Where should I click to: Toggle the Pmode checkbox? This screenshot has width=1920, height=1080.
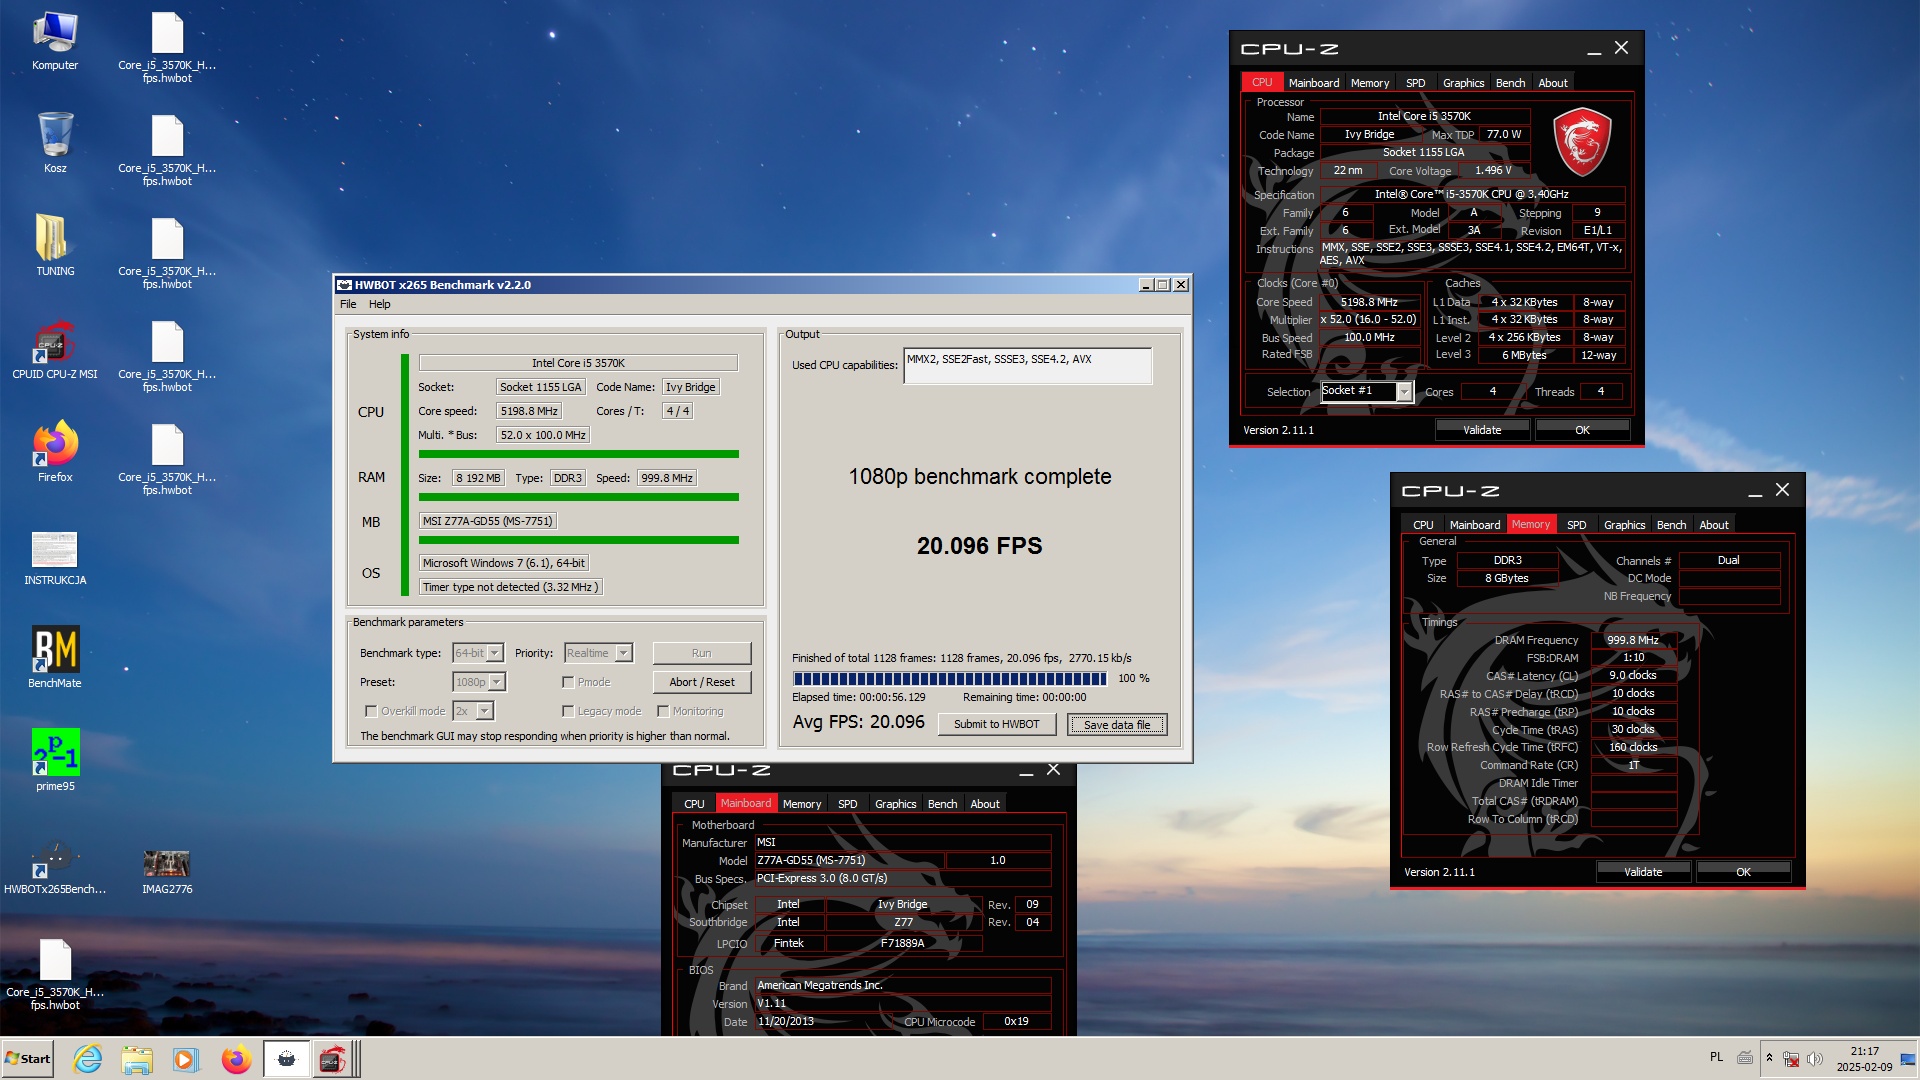tap(568, 682)
